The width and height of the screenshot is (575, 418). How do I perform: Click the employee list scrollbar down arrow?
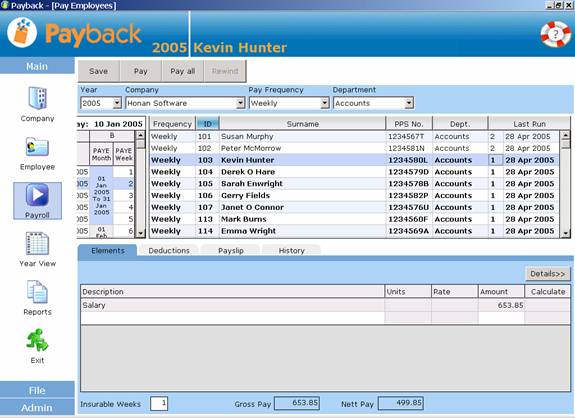click(x=565, y=233)
